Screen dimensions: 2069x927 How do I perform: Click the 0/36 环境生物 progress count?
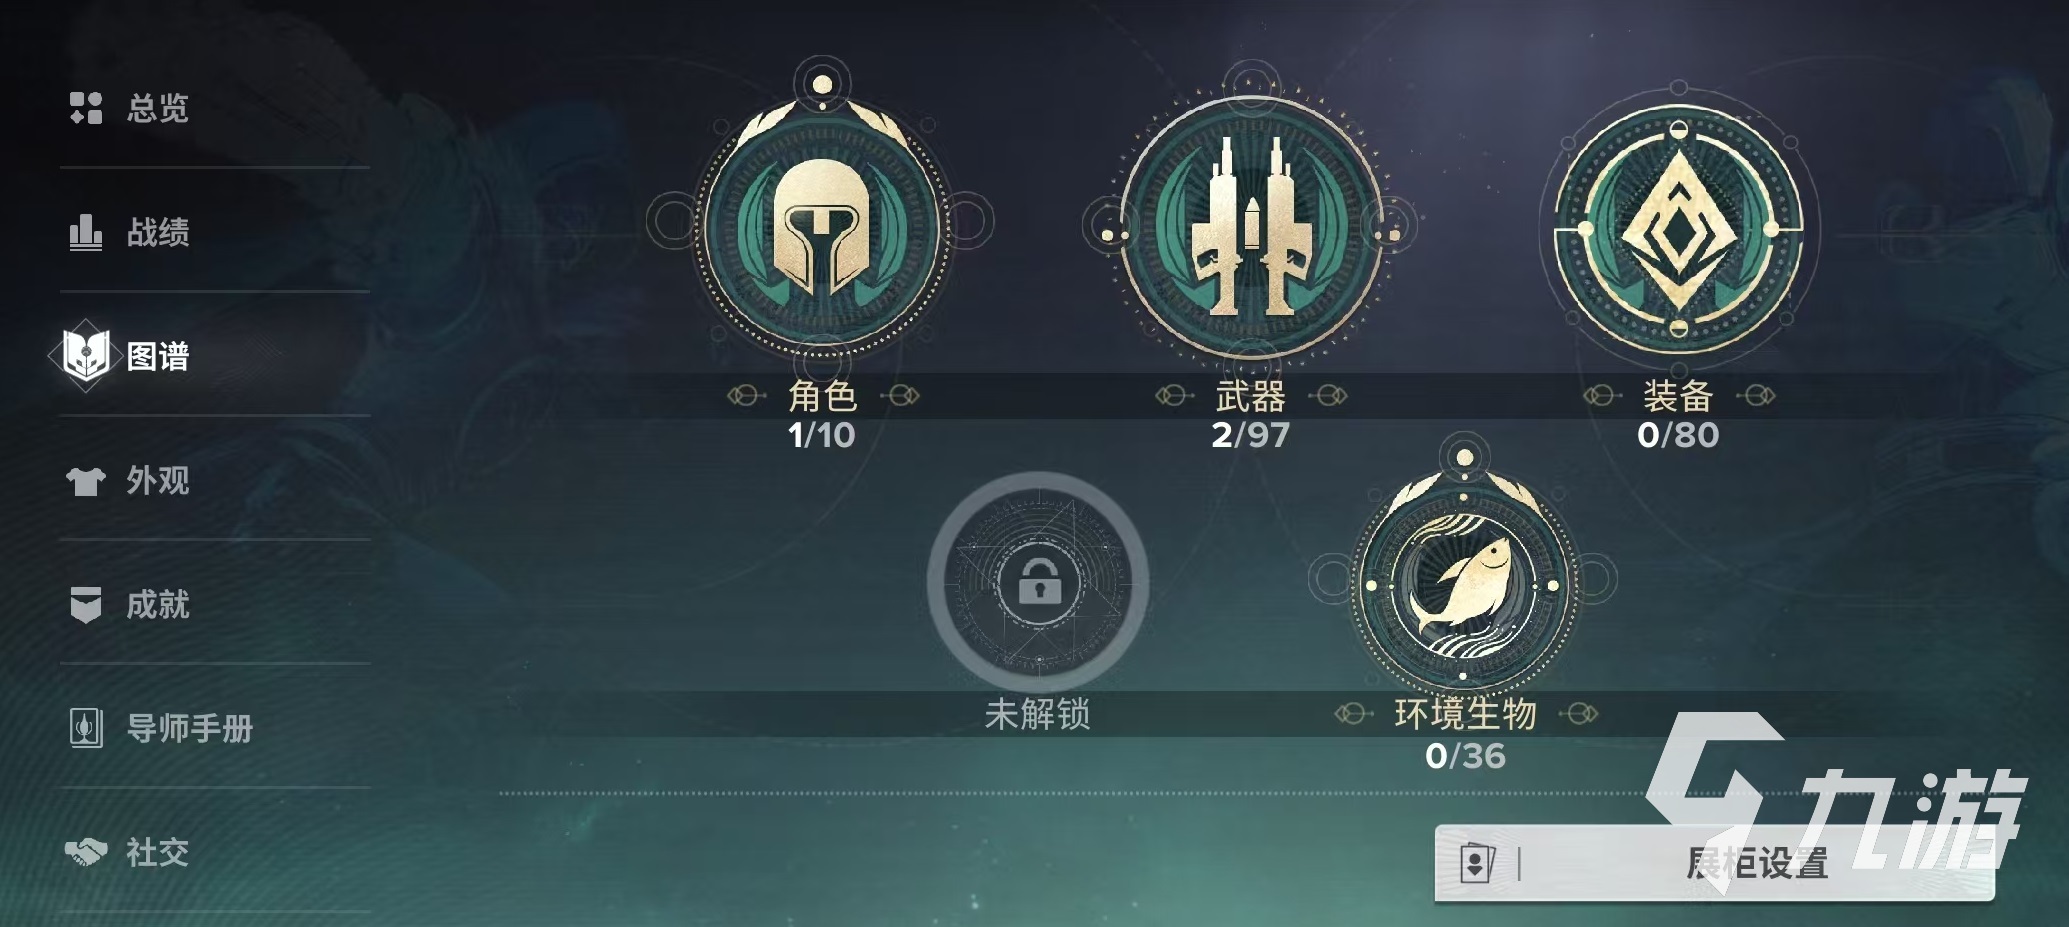(1465, 756)
